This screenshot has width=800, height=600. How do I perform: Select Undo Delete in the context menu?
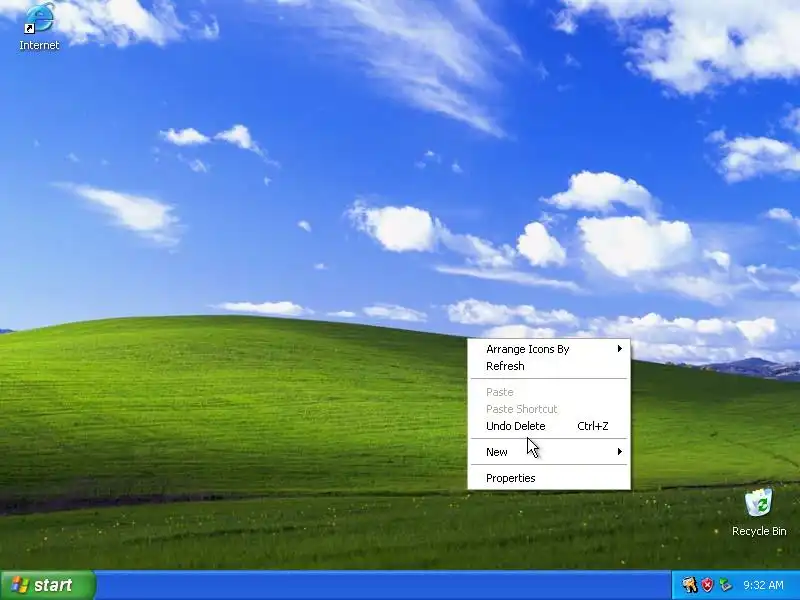pos(549,426)
